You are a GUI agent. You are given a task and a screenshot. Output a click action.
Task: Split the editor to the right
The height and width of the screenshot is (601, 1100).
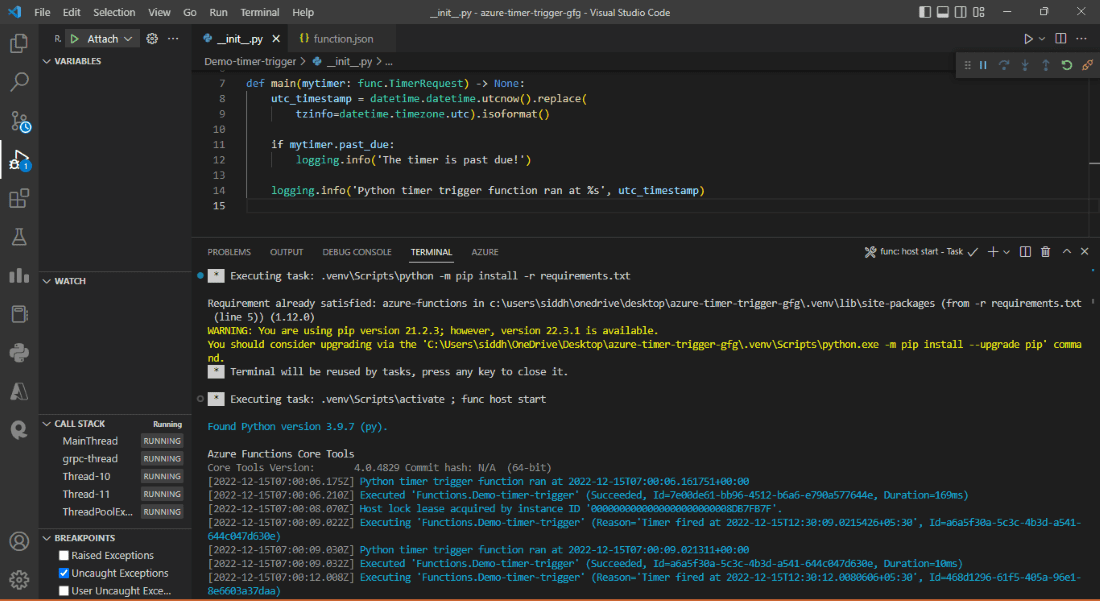tap(1061, 39)
